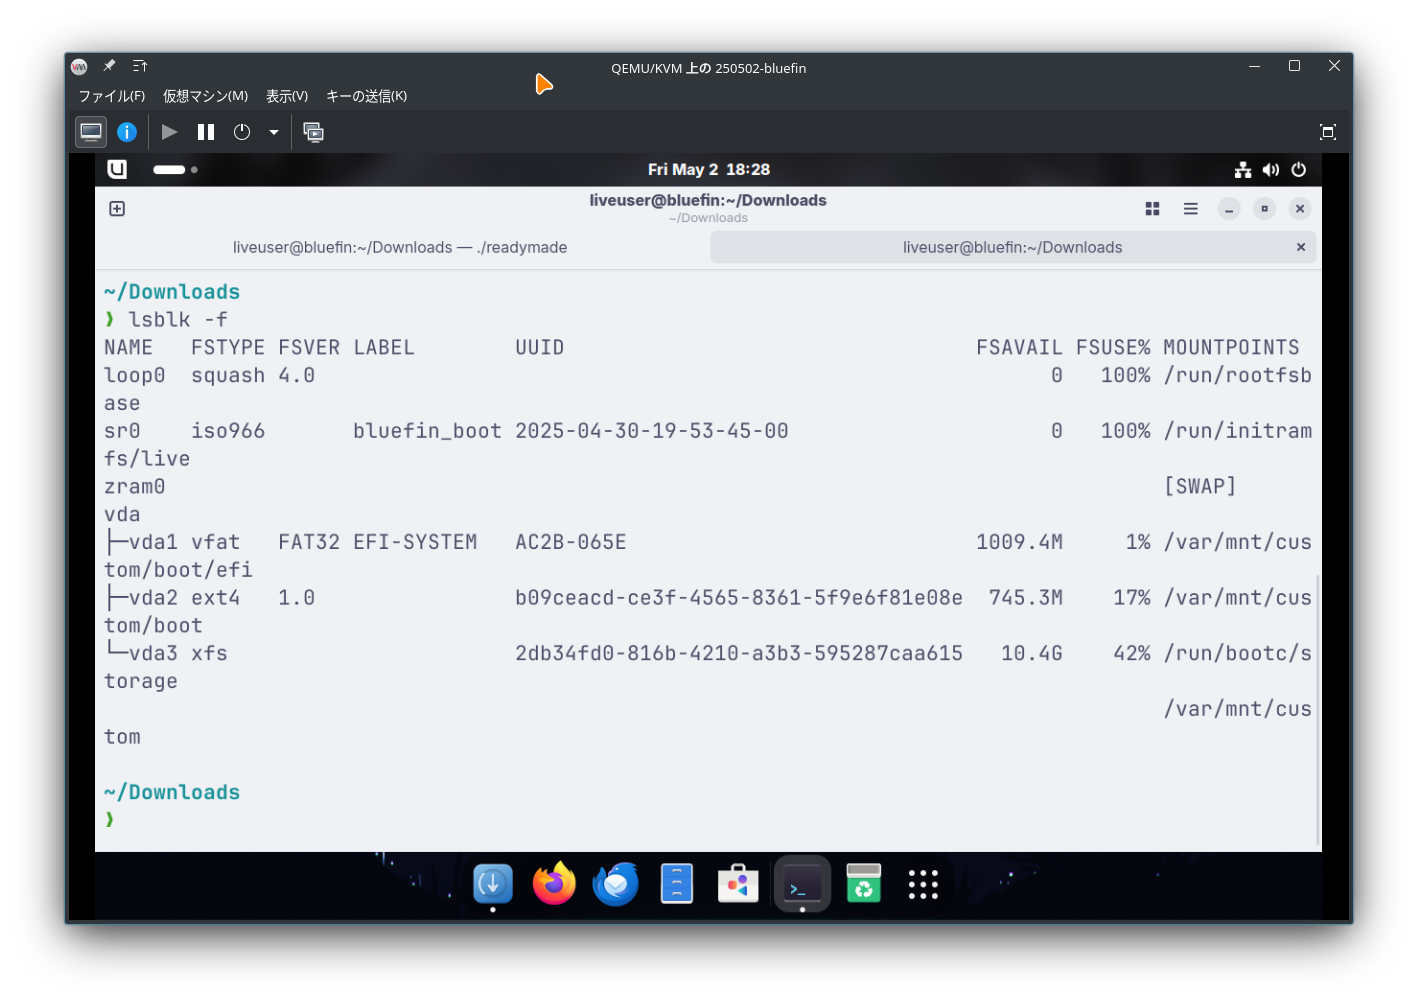
Task: Click the 'squash' filesystem type
Action: point(228,376)
